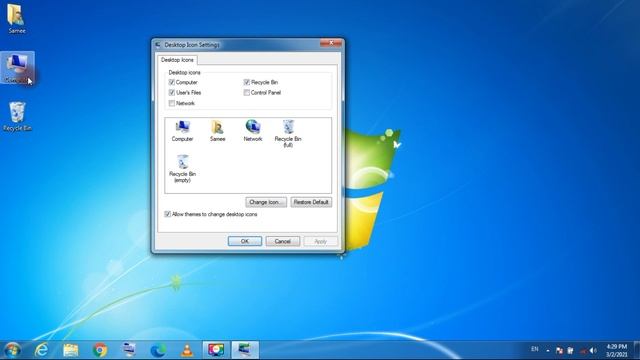Launch VLC media player from the taskbar
Image resolution: width=640 pixels, height=360 pixels.
tap(187, 350)
